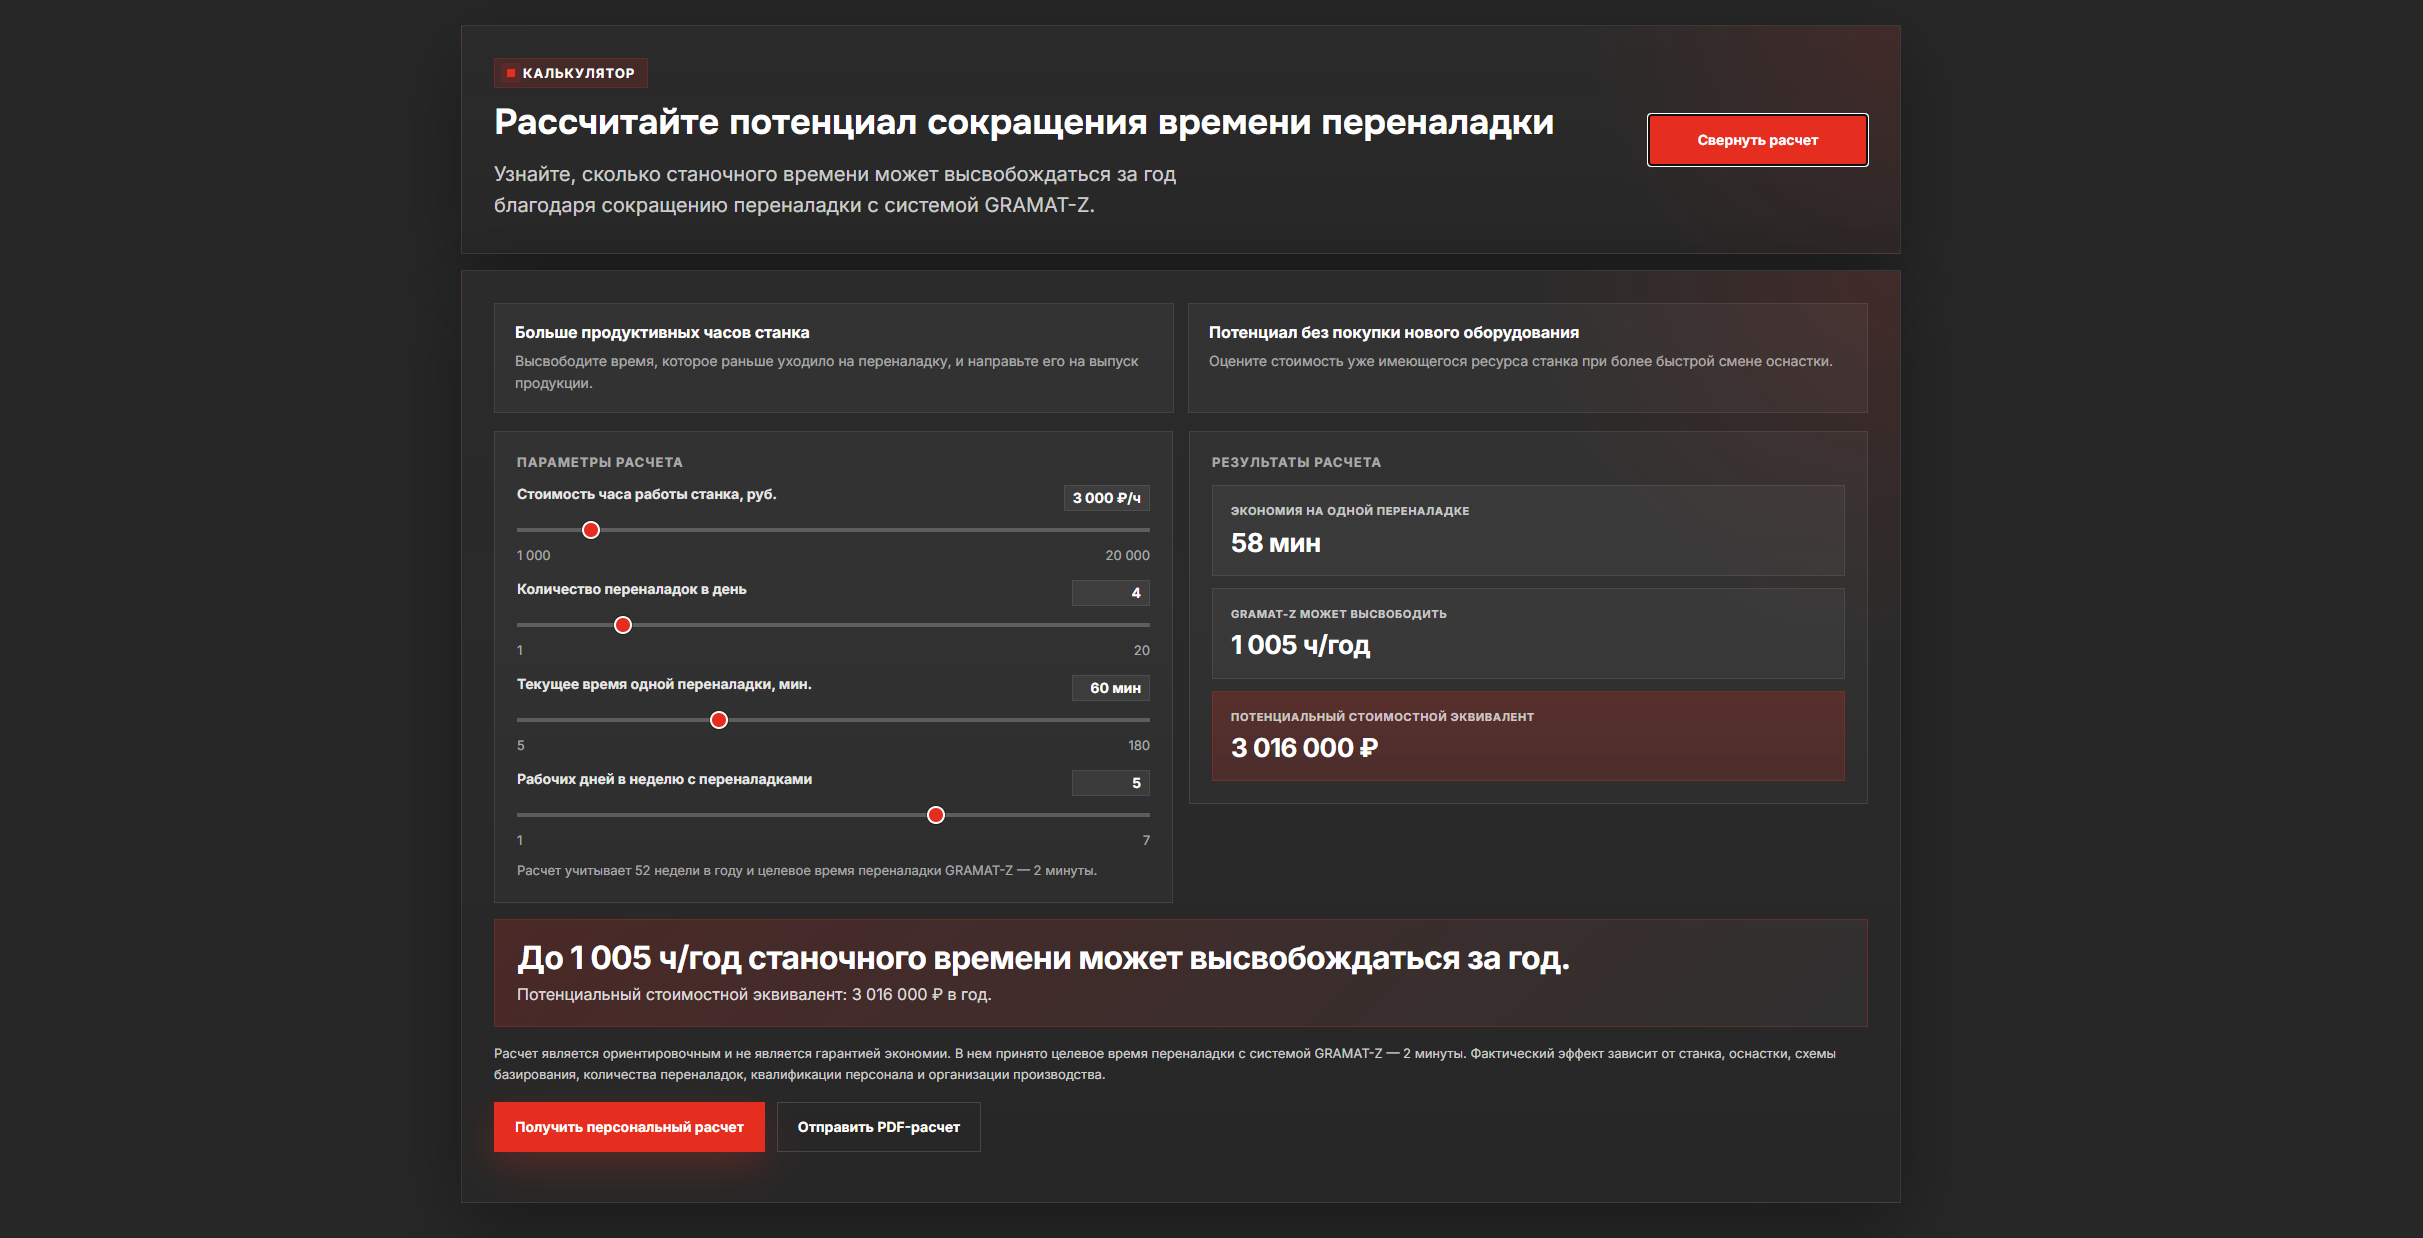
Task: Click the РЕЗУЛЬТАТЫ РАСЧЕТА section title
Action: [1296, 462]
